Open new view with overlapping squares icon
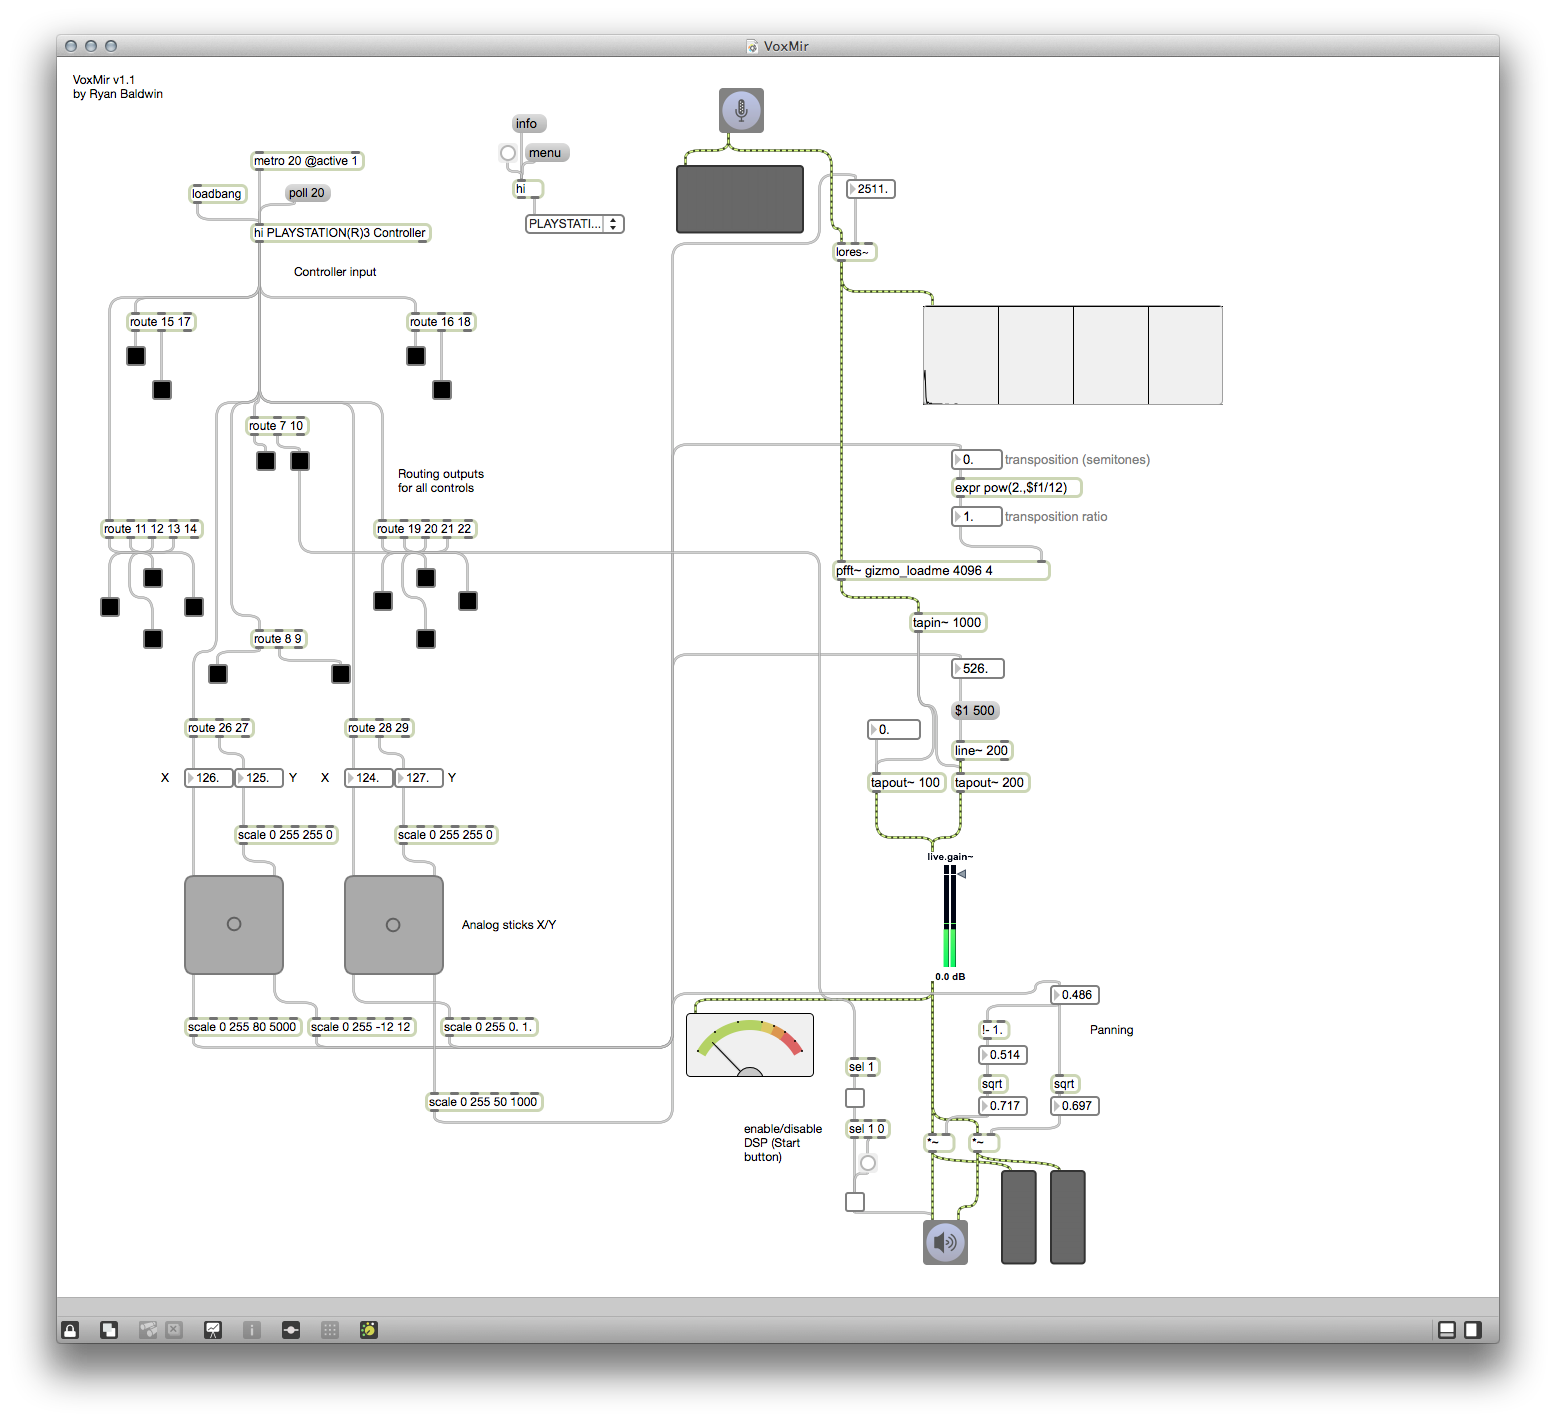 109,1329
